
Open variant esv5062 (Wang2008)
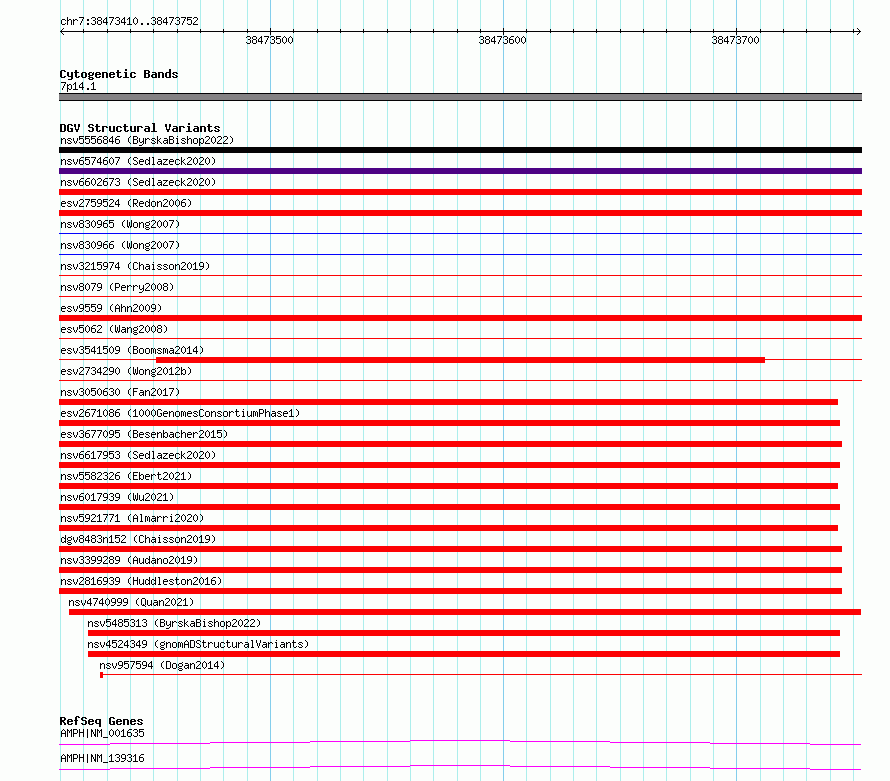(114, 329)
